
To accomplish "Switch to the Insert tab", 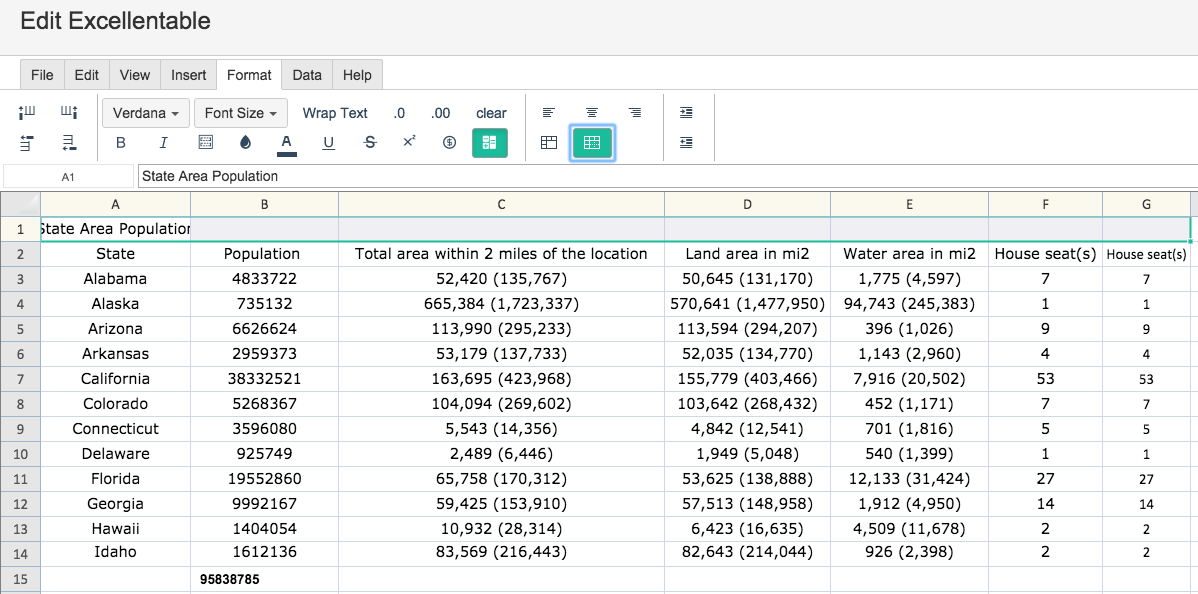I will click(x=189, y=75).
